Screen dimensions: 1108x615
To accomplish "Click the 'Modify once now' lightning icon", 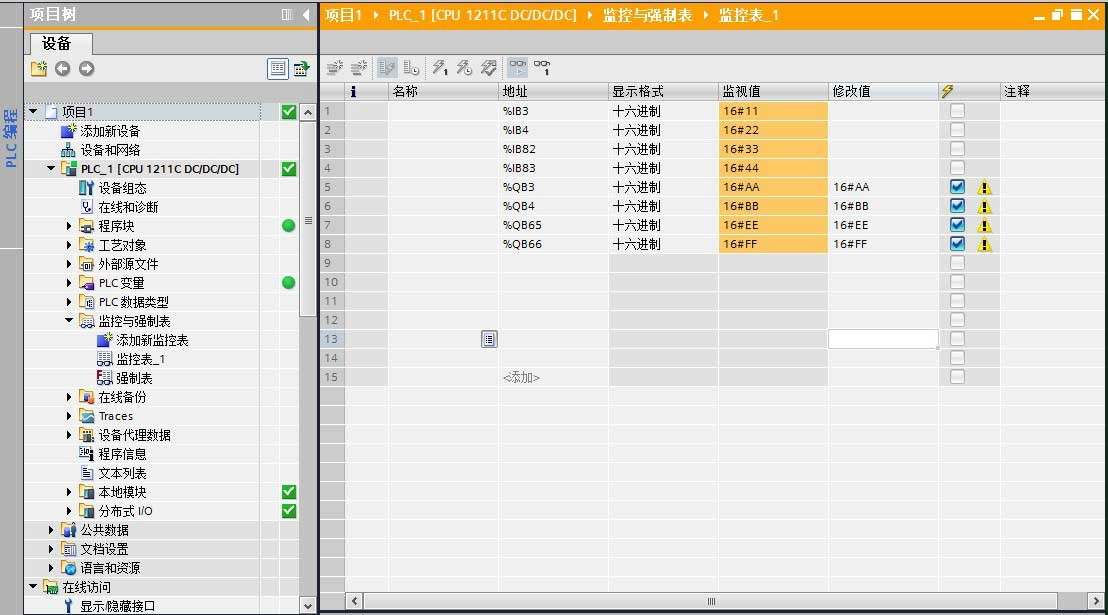I will click(439, 68).
